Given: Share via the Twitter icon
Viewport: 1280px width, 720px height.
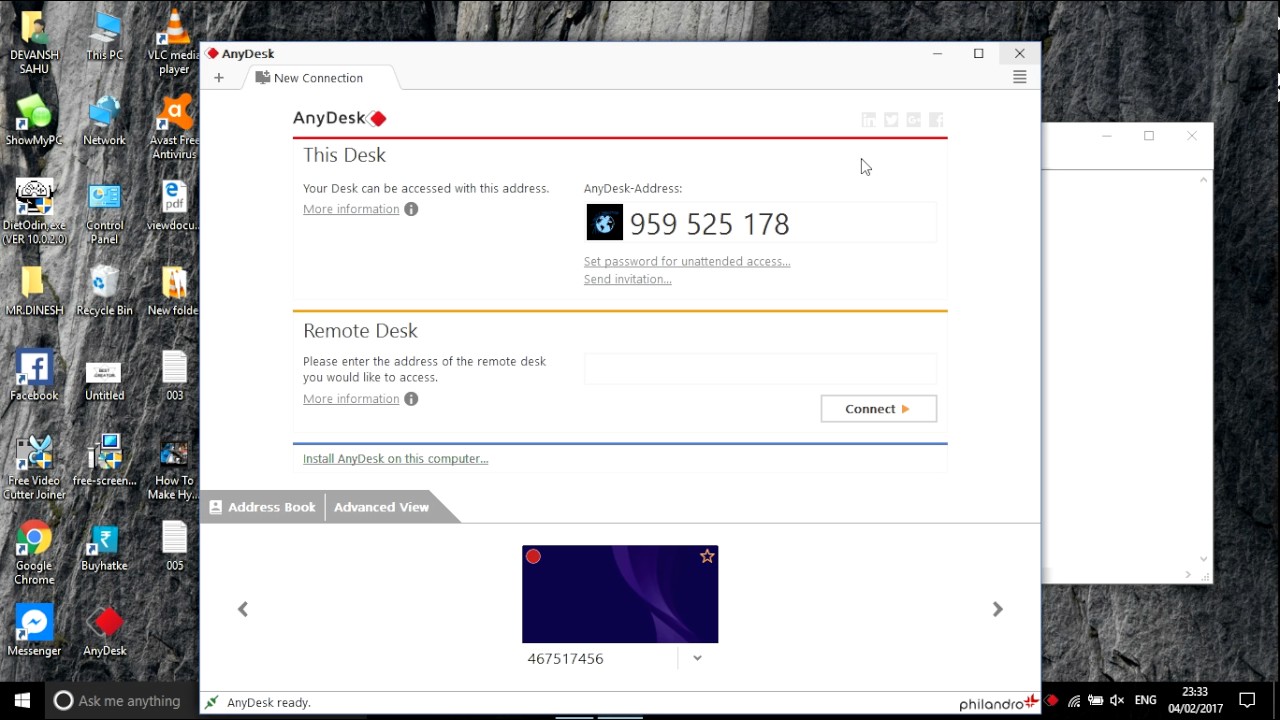Looking at the screenshot, I should point(891,120).
